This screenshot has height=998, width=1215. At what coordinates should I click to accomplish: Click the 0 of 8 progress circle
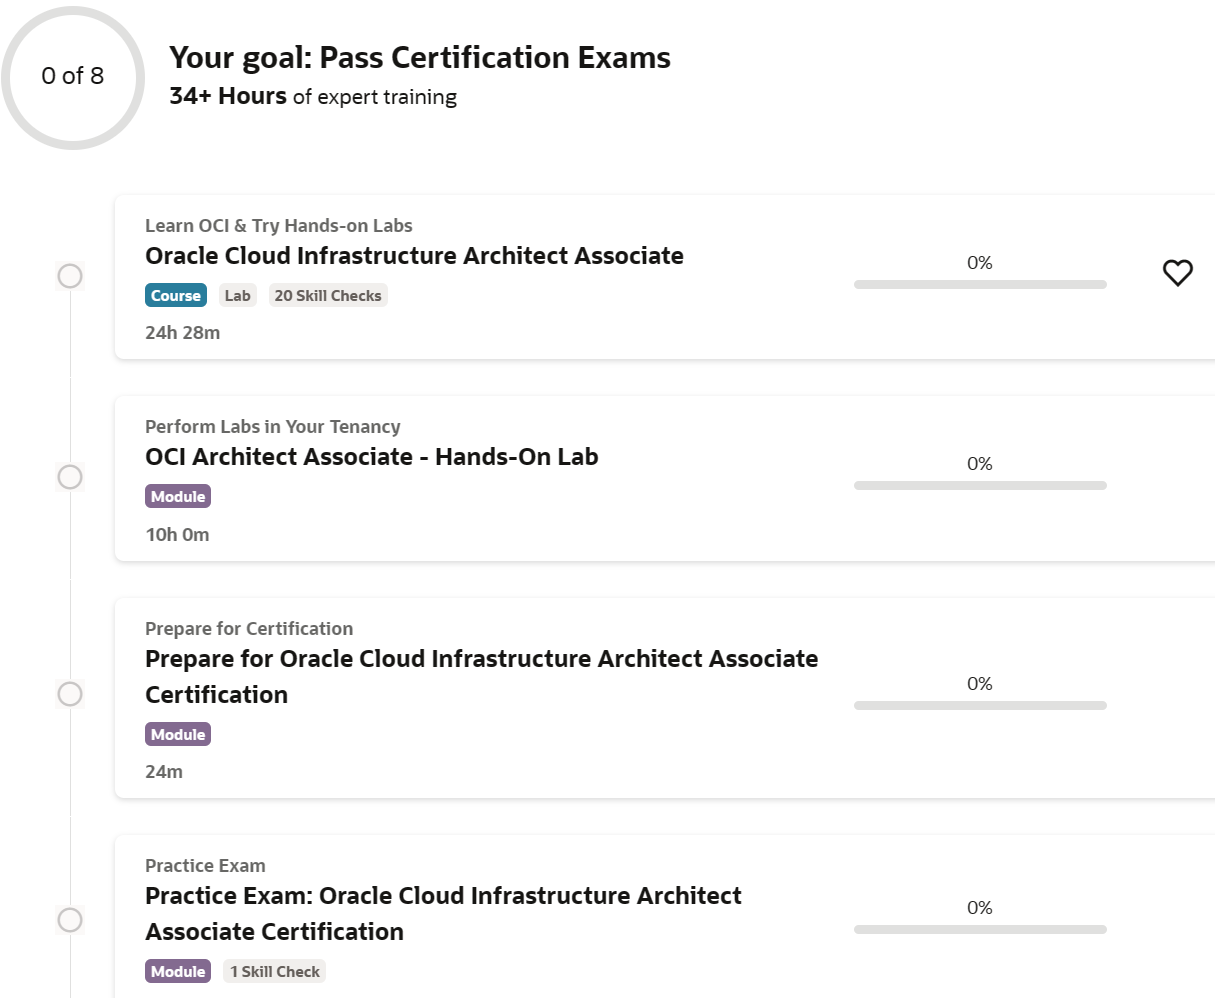tap(73, 77)
